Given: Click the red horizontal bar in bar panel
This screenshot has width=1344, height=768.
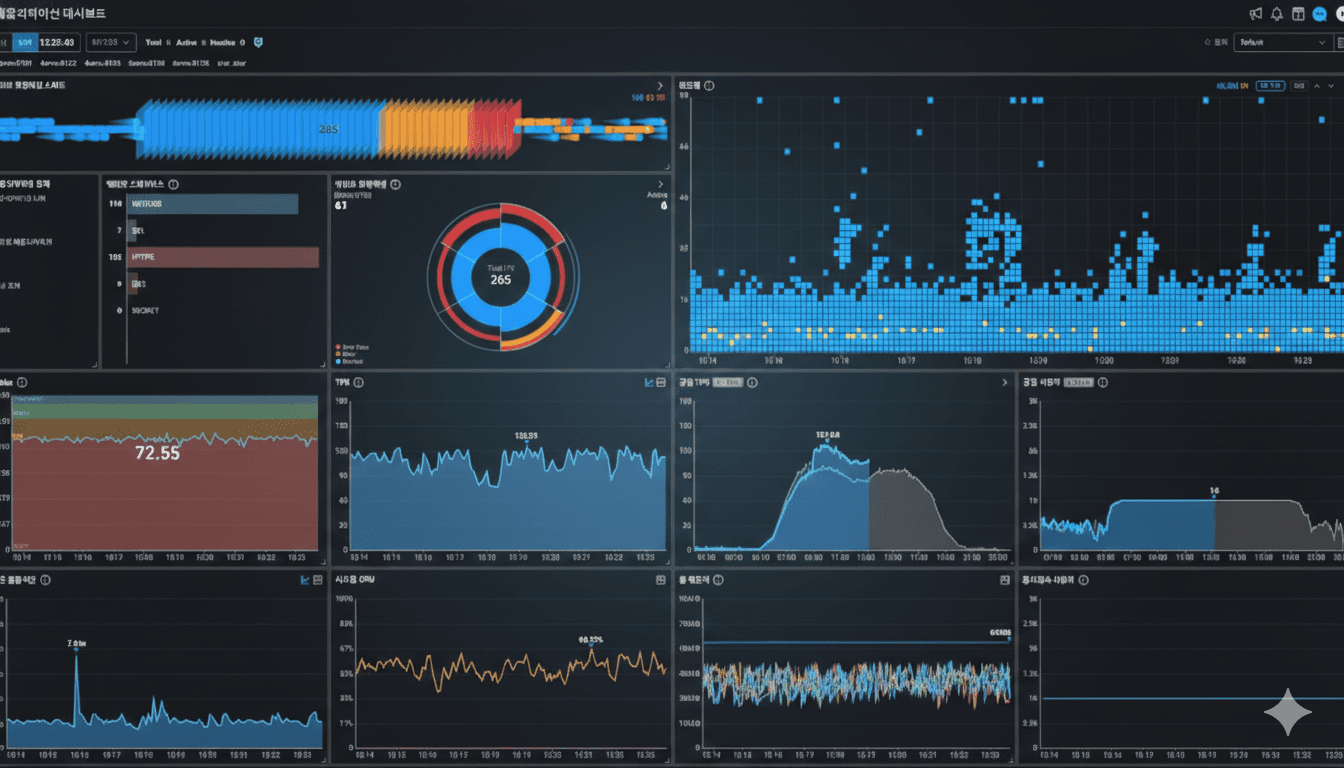Looking at the screenshot, I should tap(223, 257).
